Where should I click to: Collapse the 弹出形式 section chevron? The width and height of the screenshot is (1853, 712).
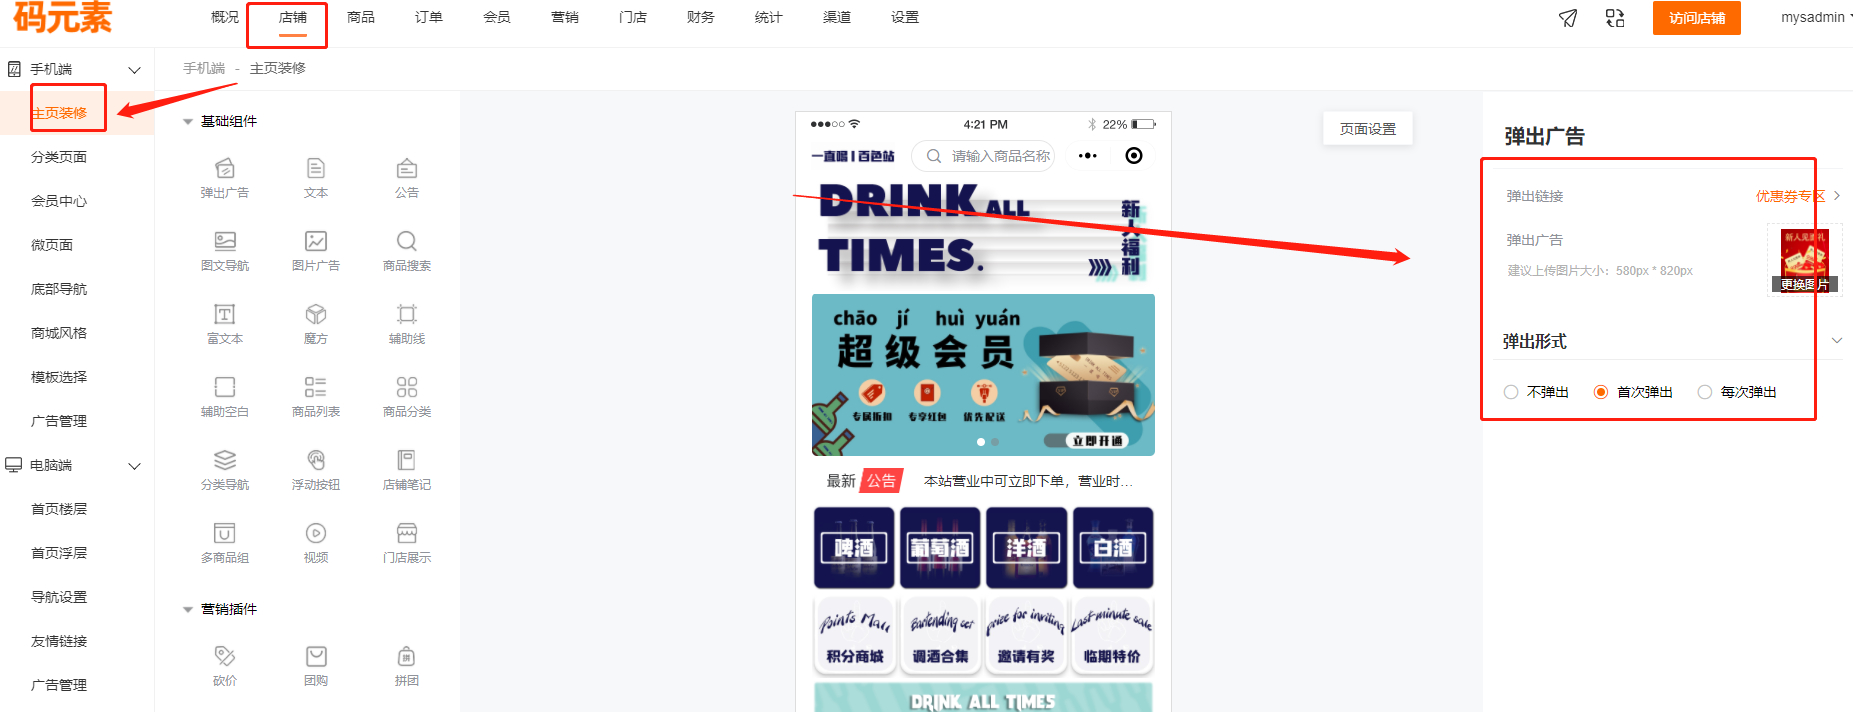(x=1837, y=341)
